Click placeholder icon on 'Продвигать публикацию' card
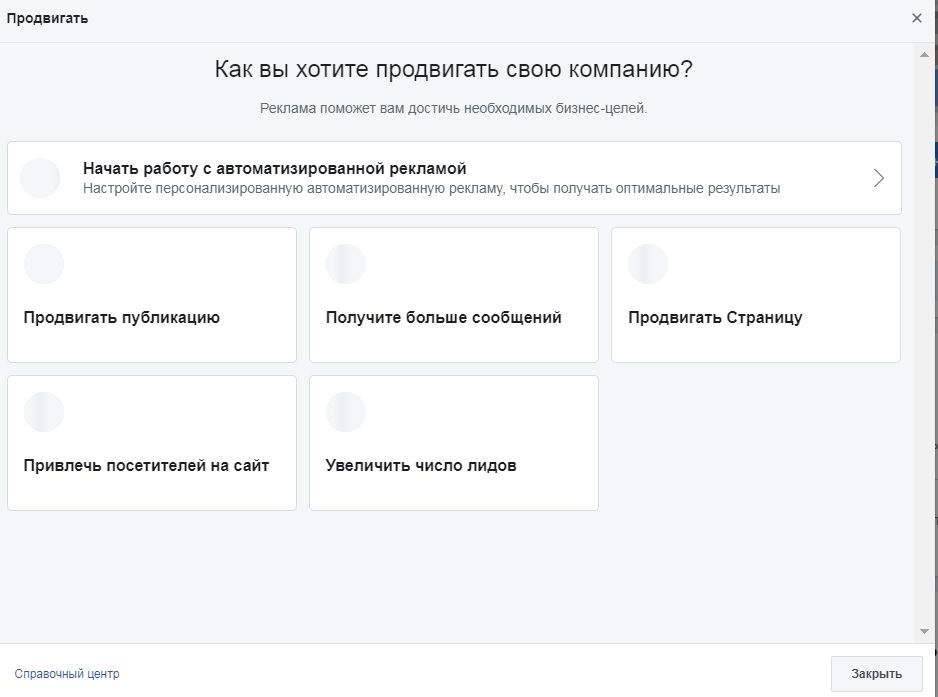The image size is (938, 697). click(x=44, y=264)
